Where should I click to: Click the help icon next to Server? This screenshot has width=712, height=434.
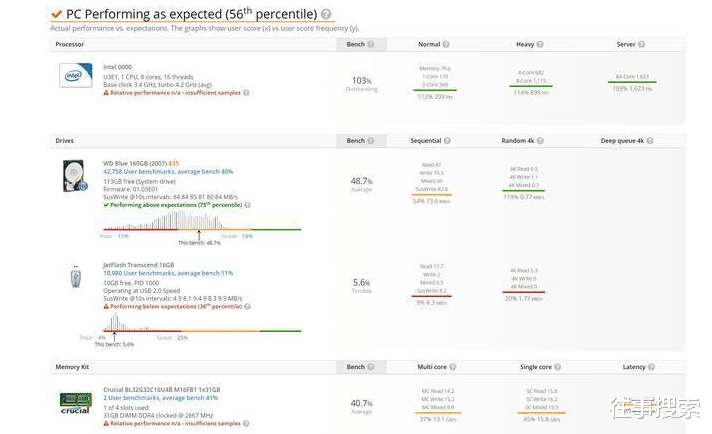(641, 44)
